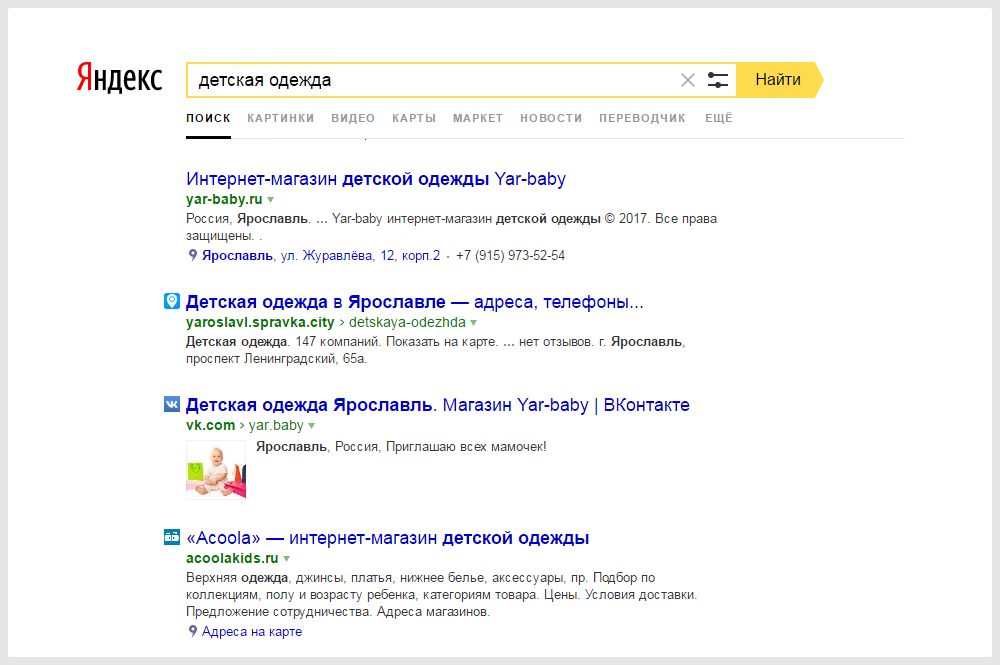Open the Адреса на карте link
The image size is (1000, 665).
[x=252, y=632]
